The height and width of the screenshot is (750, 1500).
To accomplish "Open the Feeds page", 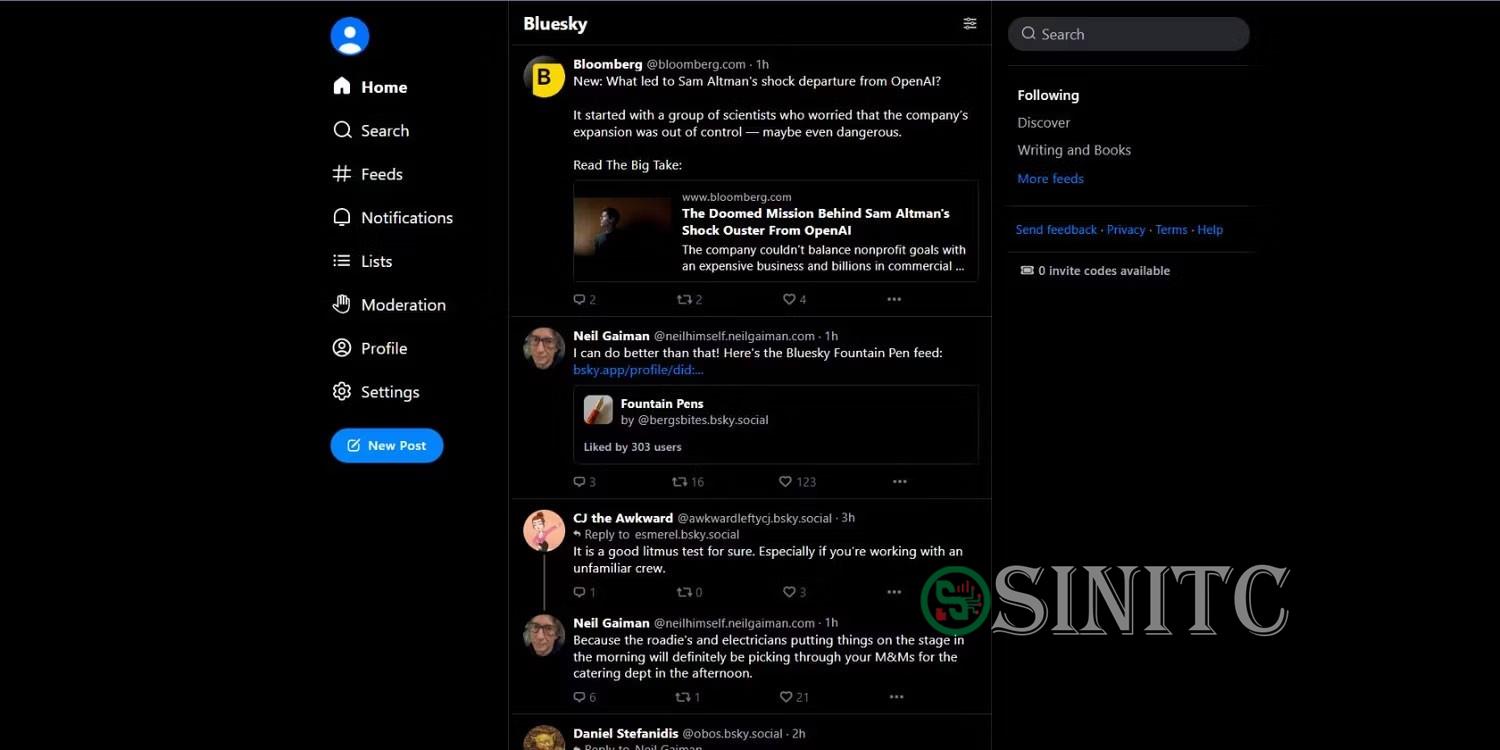I will (368, 174).
